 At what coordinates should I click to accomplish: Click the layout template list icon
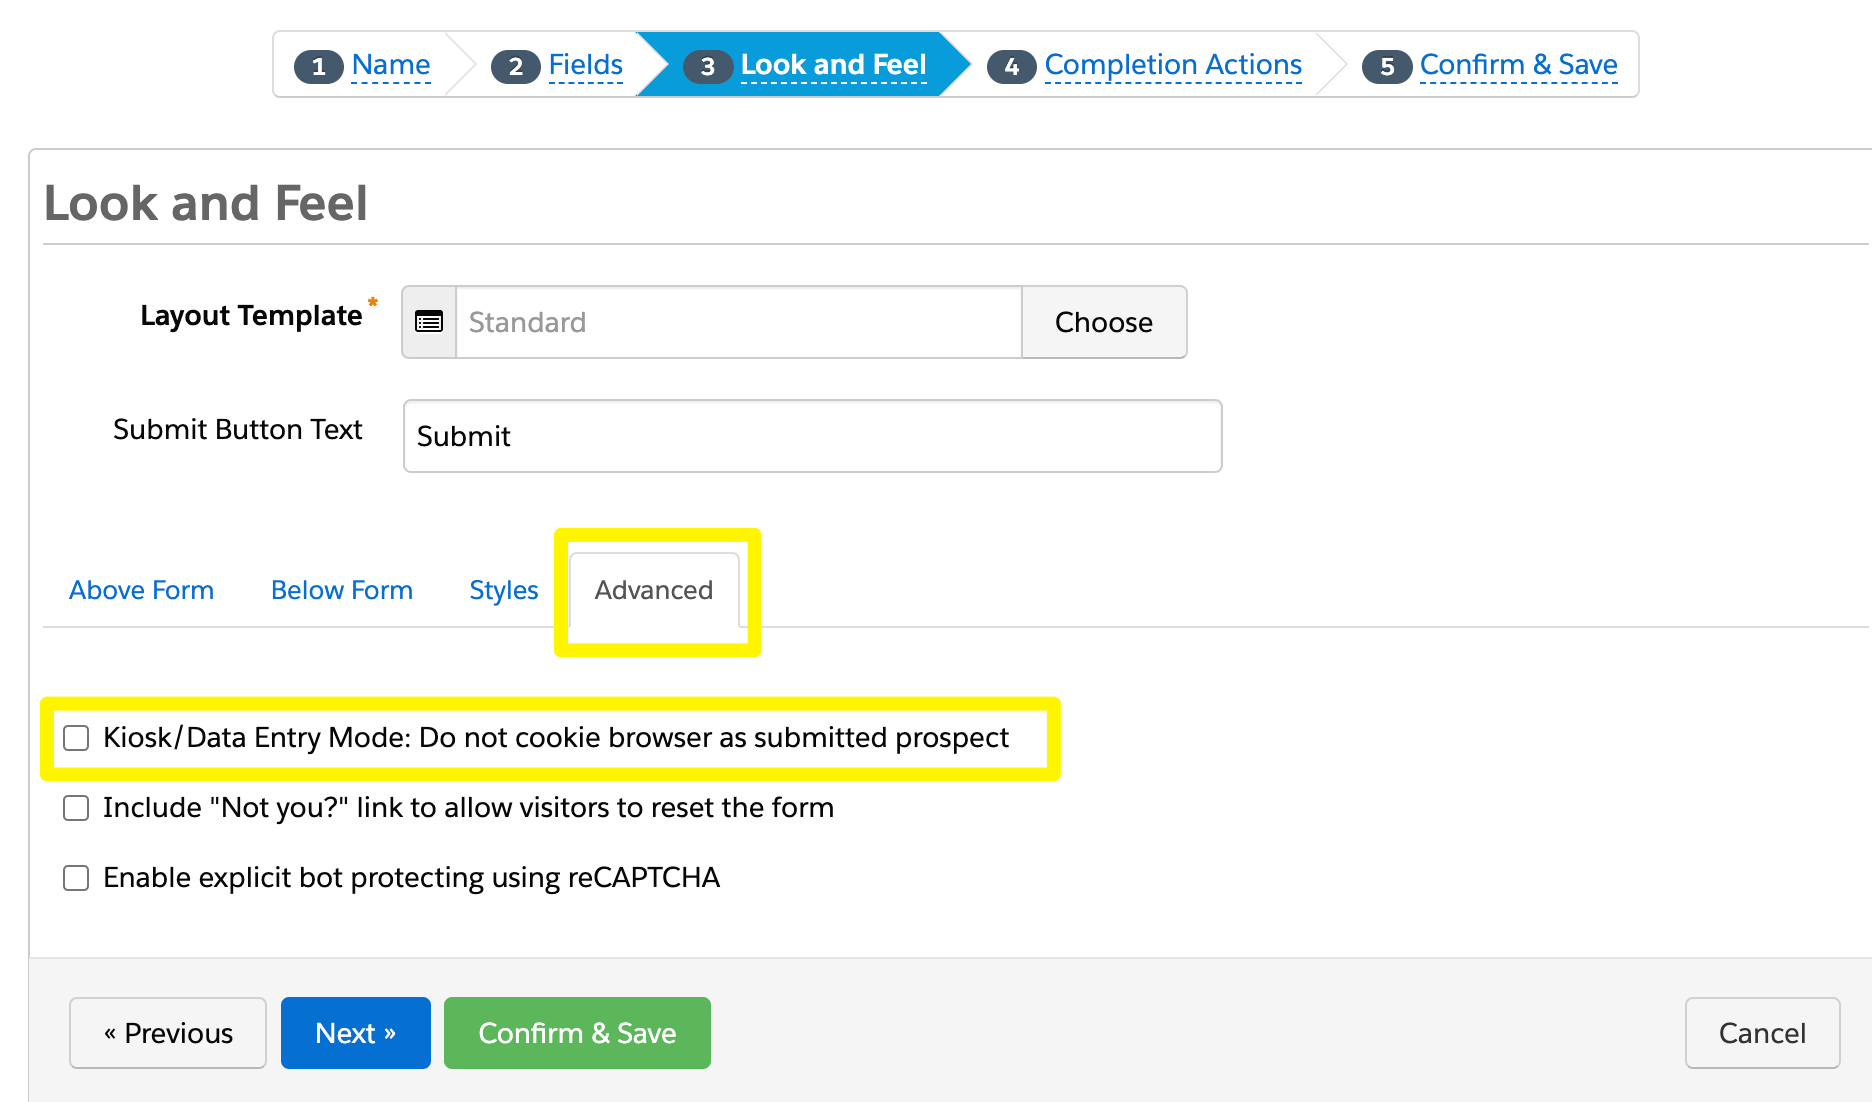click(x=429, y=322)
